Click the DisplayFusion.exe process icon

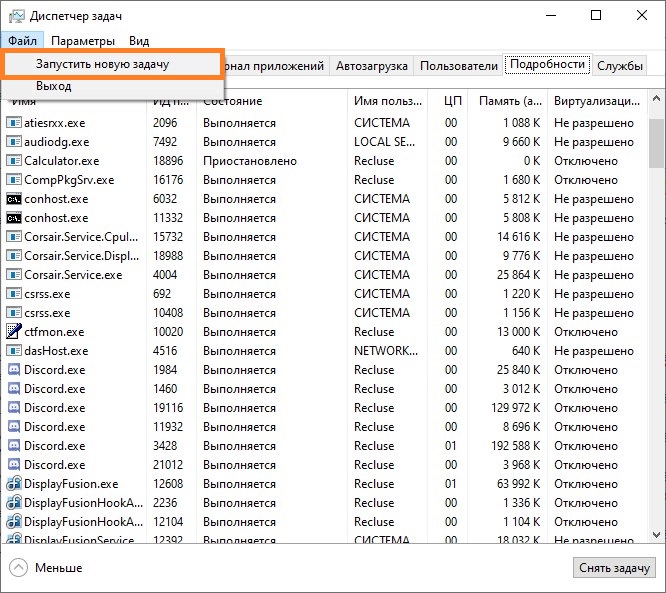pyautogui.click(x=14, y=483)
